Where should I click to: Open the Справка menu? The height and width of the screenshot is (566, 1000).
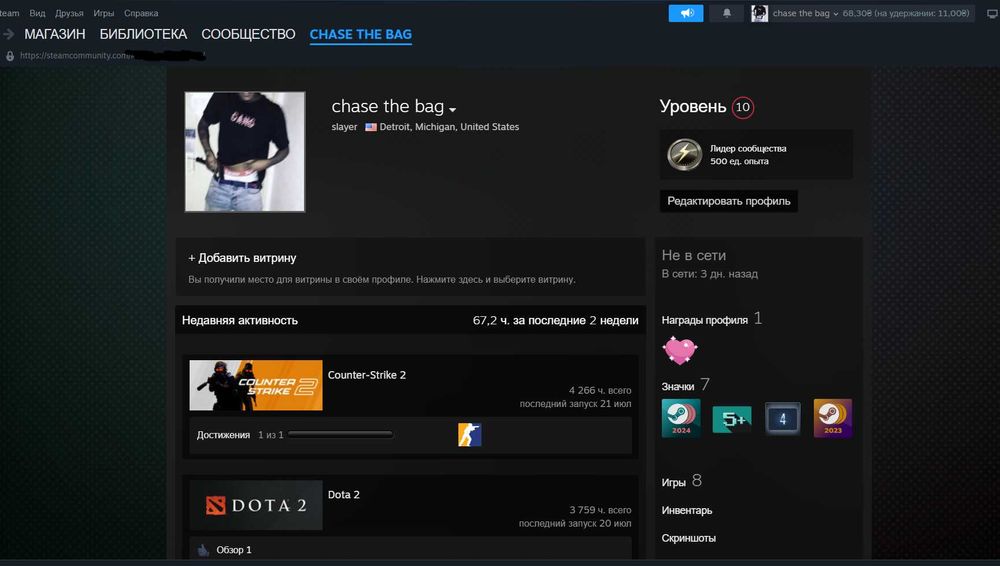click(141, 13)
